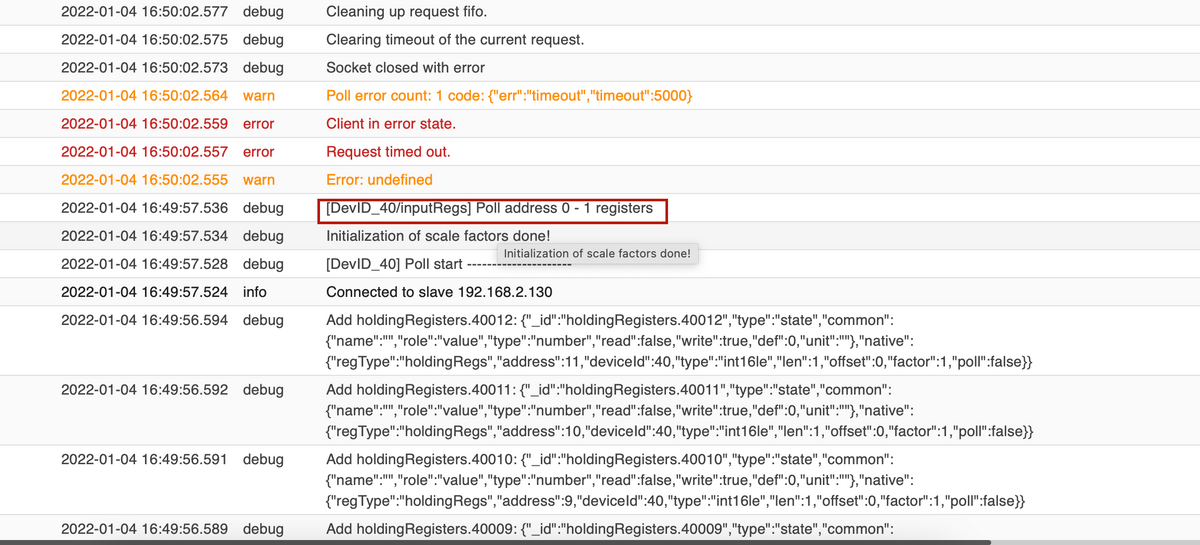Select the "Clearing timeout of the current request." entry

click(455, 40)
